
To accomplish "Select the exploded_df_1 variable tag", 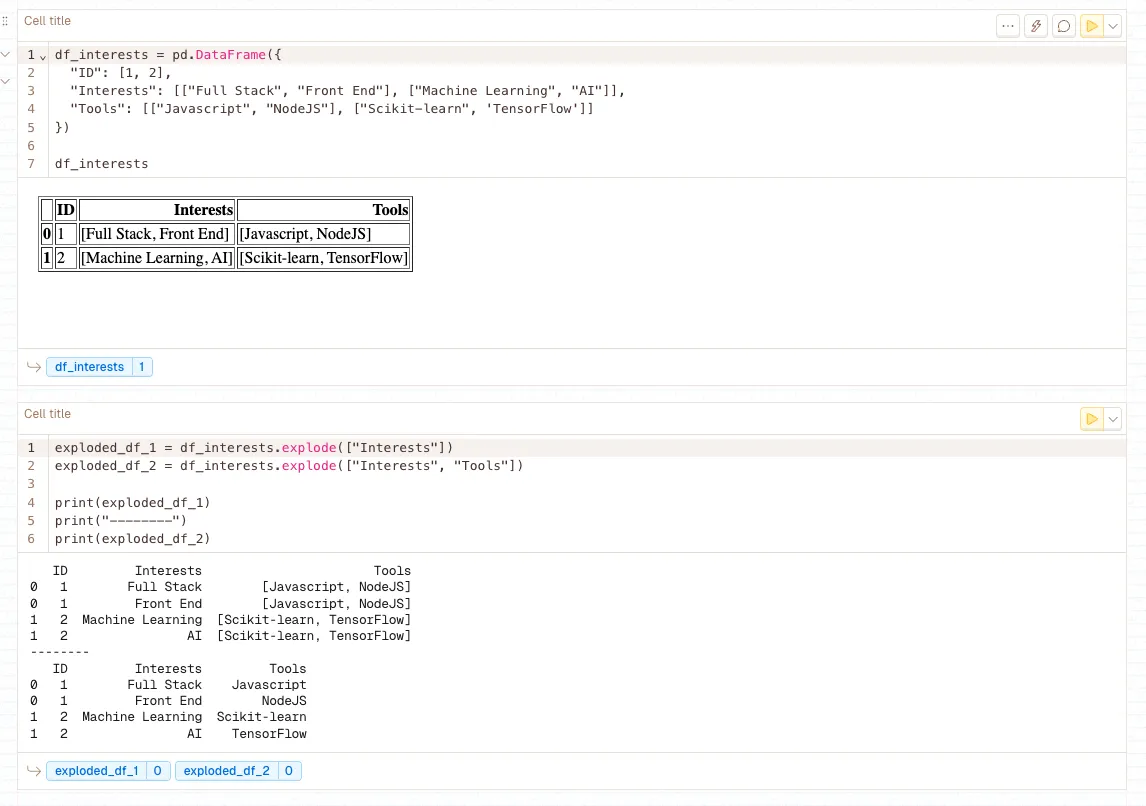I will tap(97, 771).
